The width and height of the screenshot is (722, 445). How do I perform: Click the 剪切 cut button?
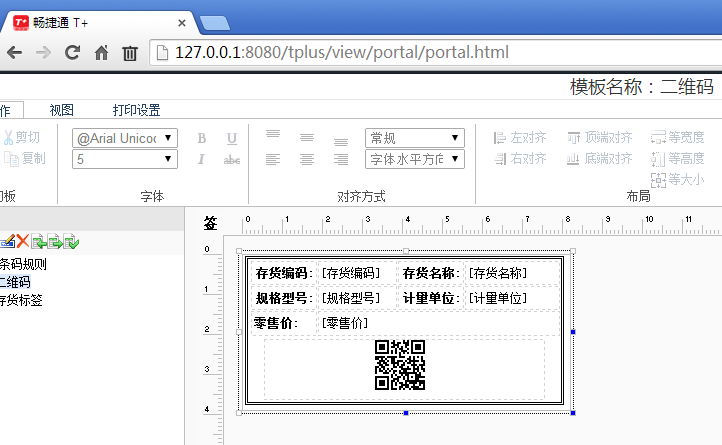point(22,138)
